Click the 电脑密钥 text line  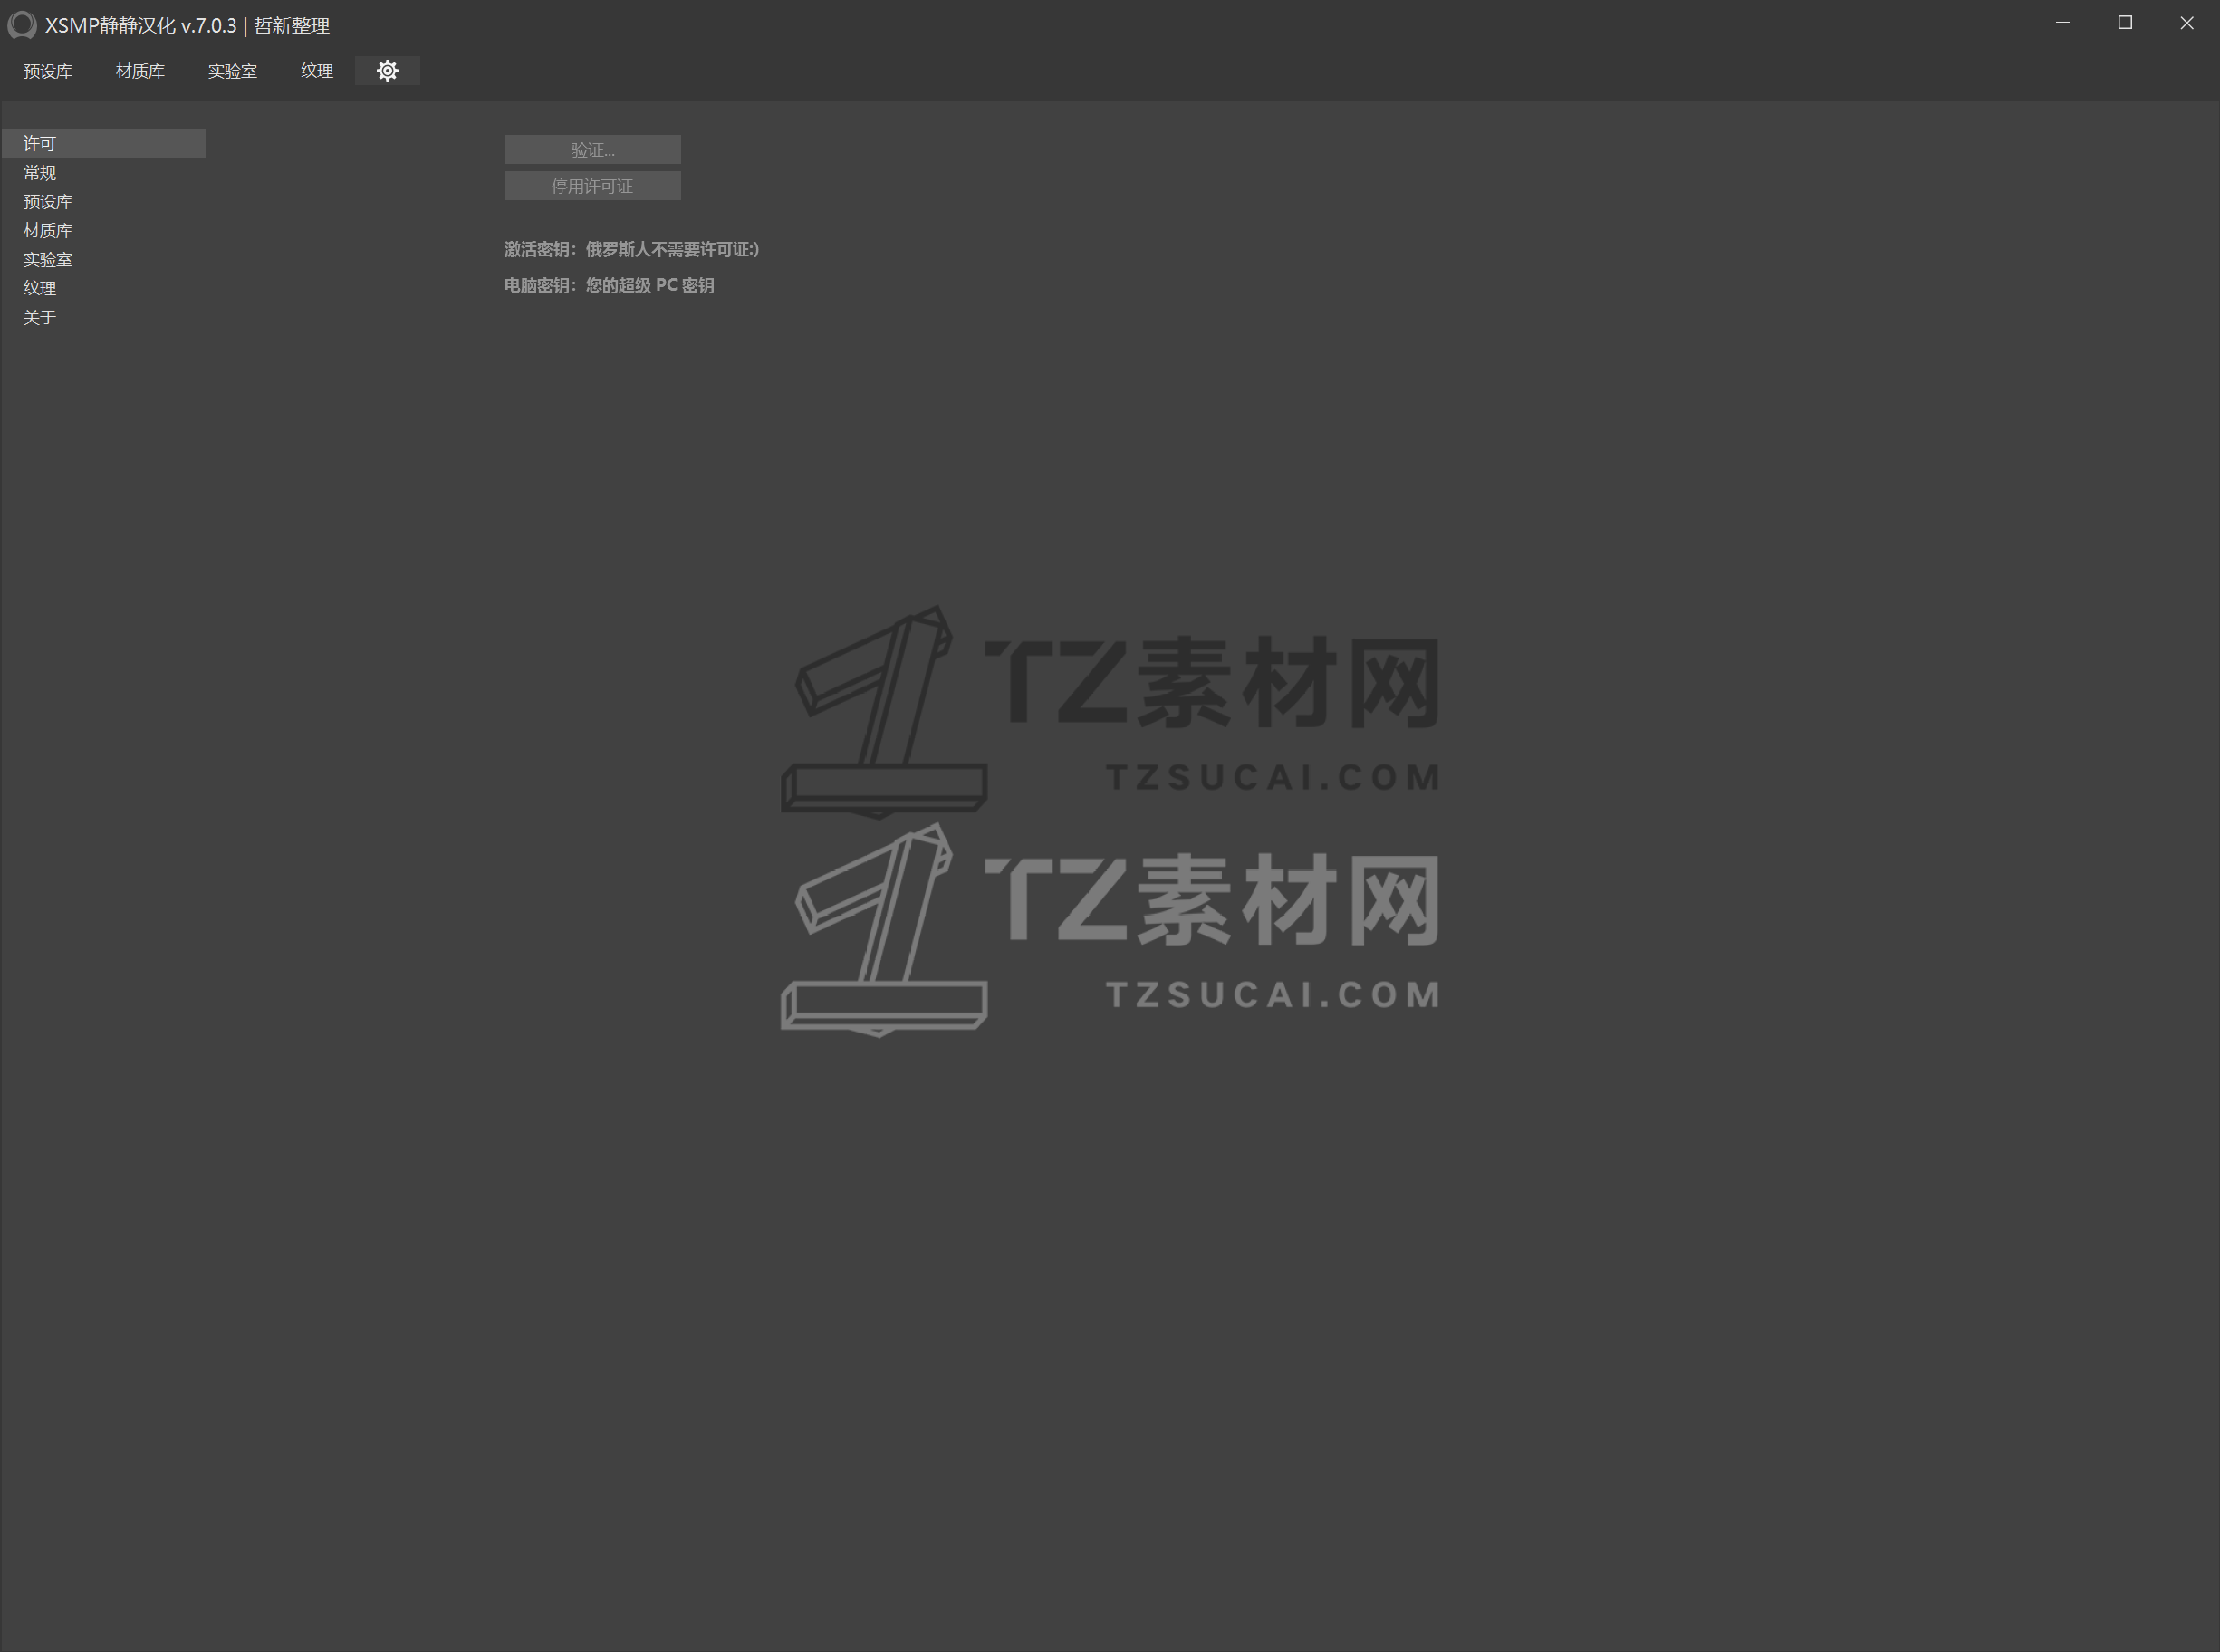pyautogui.click(x=609, y=285)
